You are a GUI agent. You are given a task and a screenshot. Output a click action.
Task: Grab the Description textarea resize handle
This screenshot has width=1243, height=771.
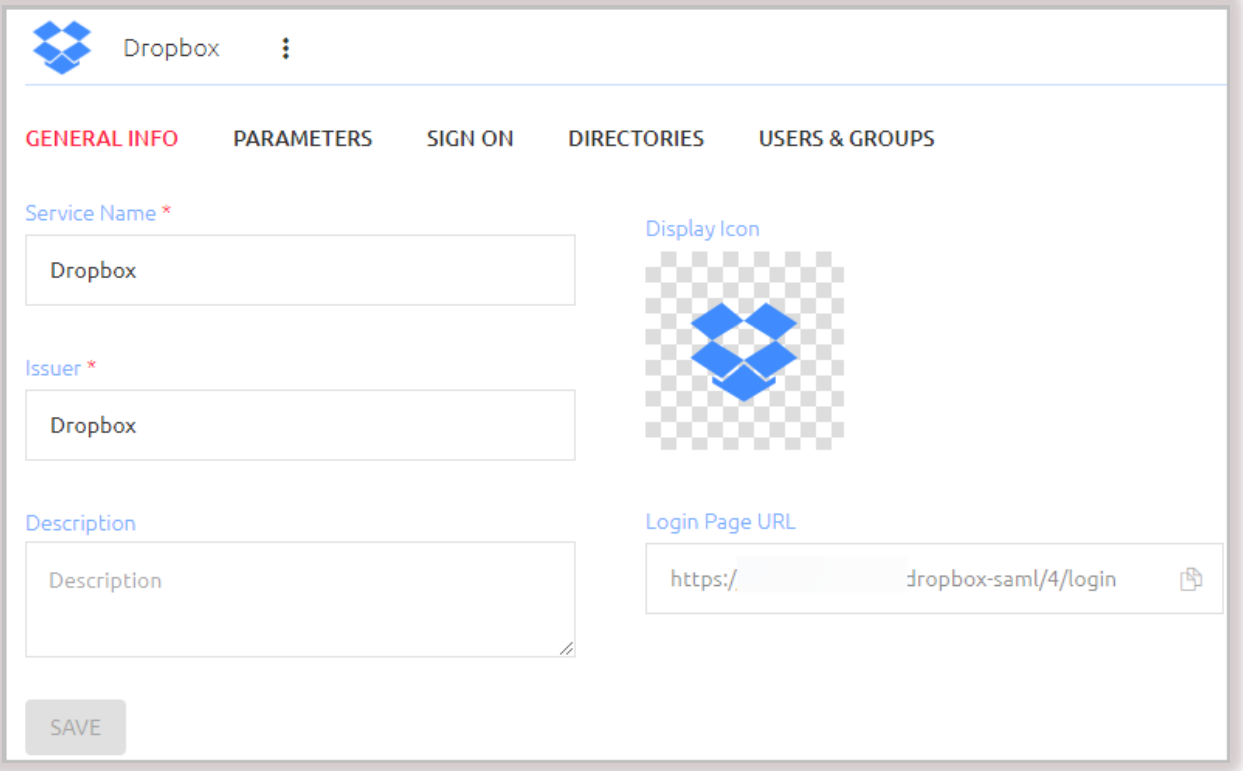click(x=567, y=649)
